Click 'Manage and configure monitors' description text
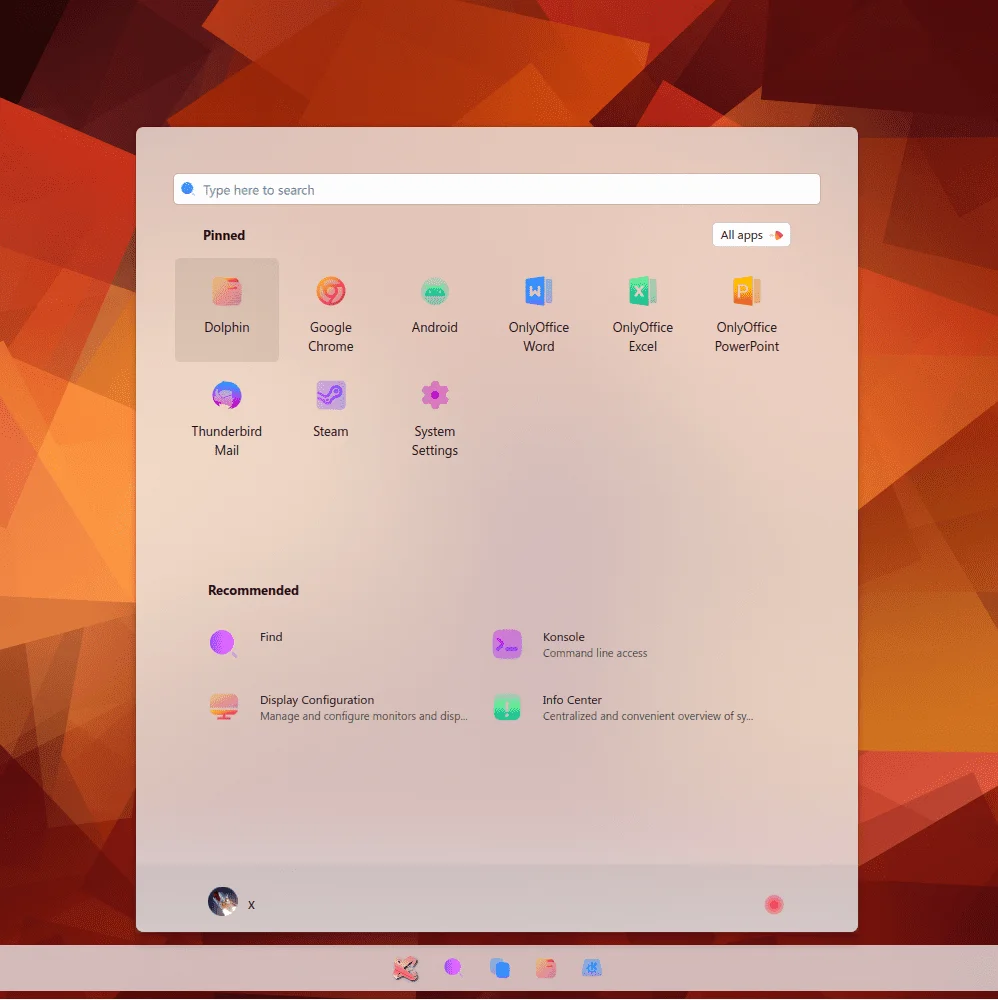 (x=363, y=716)
